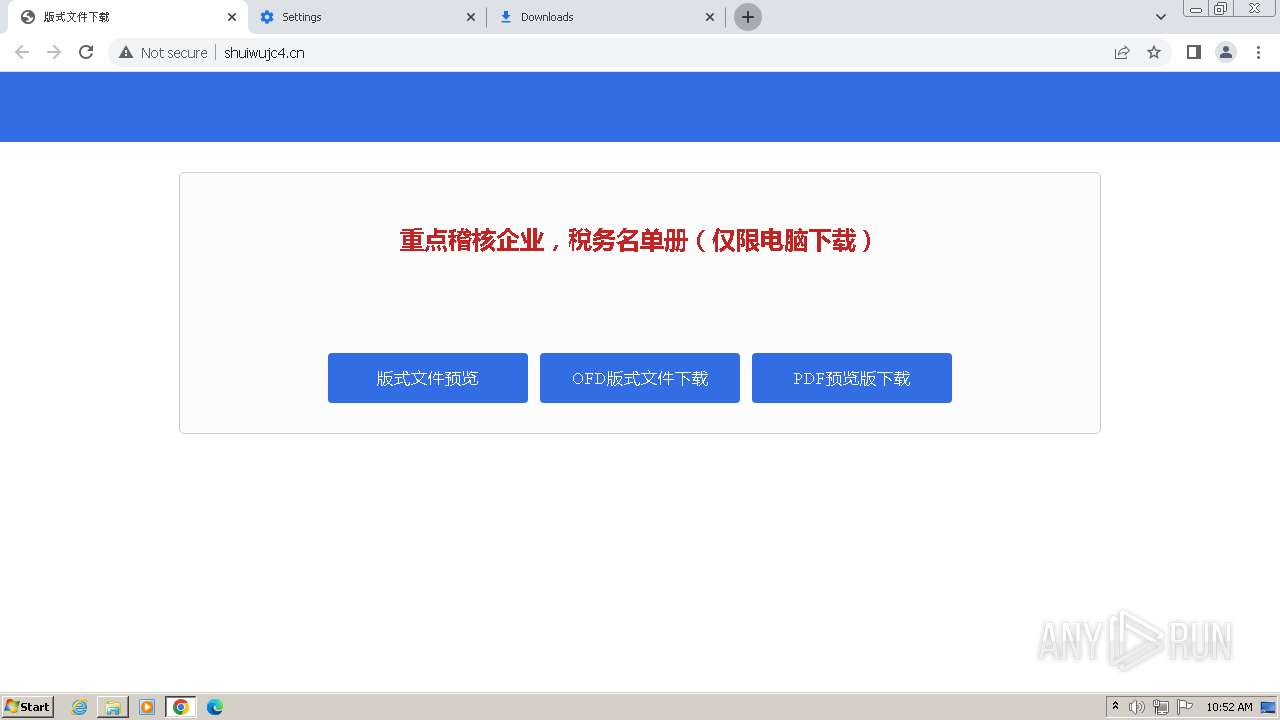Click the share page icon
This screenshot has width=1280, height=720.
click(1122, 52)
